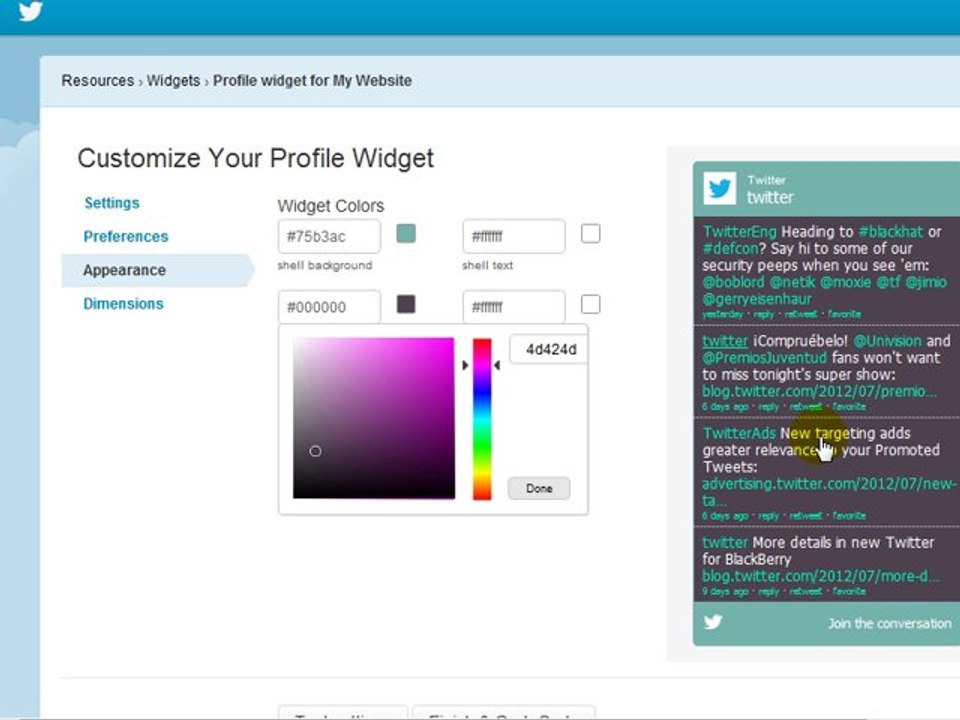Screen dimensions: 960x720
Task: Click the 'Customize Your Profile Widget' heading
Action: pyautogui.click(x=256, y=159)
